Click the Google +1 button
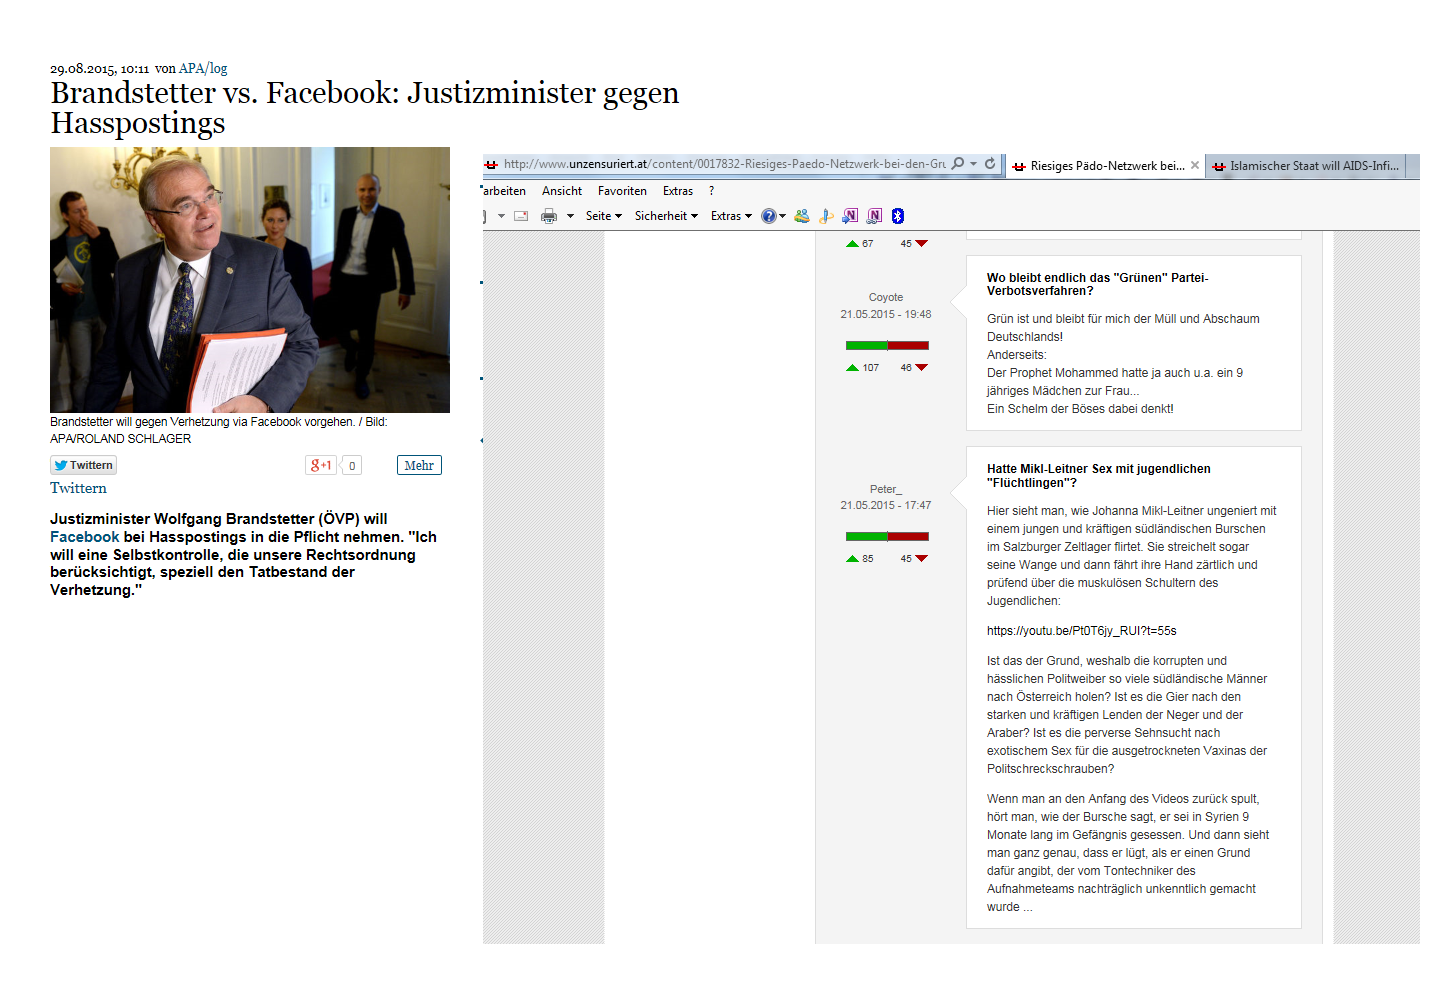Screen dimensions: 1434x995 tap(321, 465)
